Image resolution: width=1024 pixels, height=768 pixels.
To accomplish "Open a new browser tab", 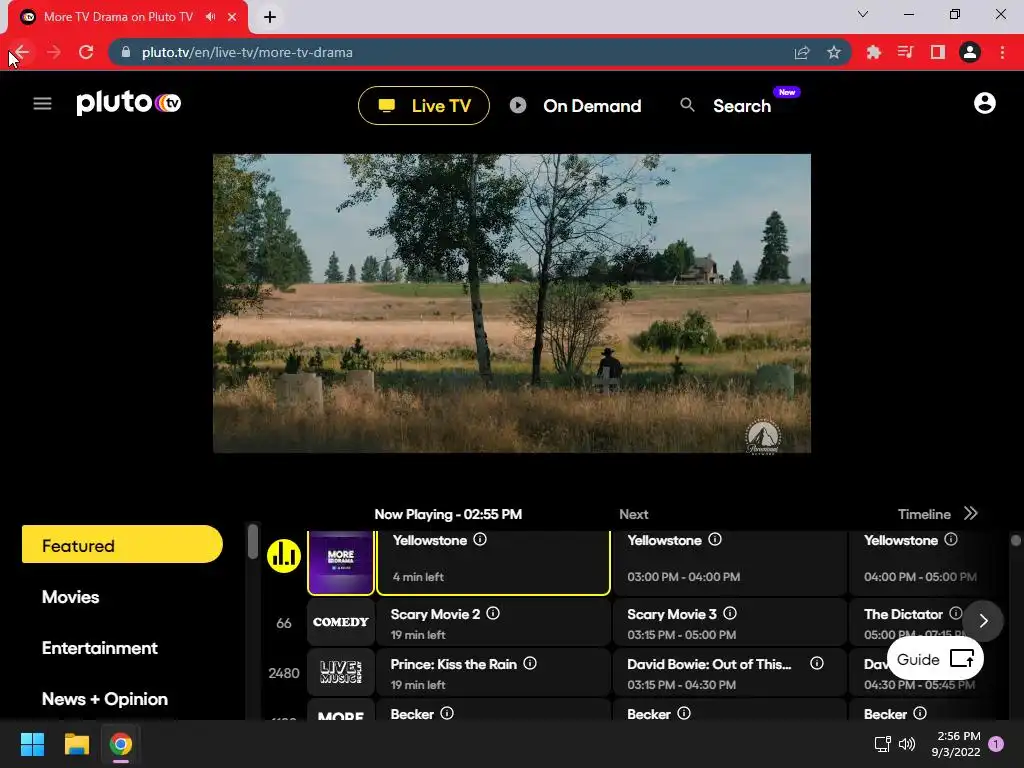I will (270, 17).
